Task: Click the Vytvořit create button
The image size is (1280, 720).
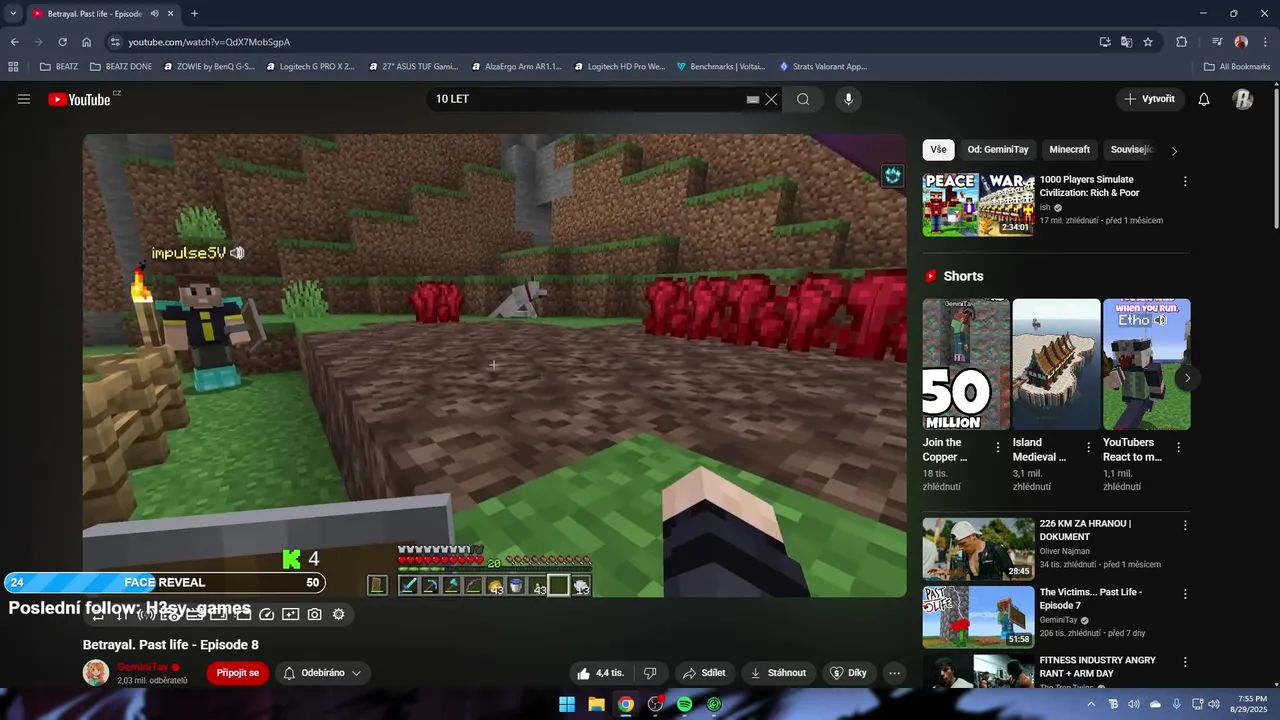Action: pos(1150,99)
